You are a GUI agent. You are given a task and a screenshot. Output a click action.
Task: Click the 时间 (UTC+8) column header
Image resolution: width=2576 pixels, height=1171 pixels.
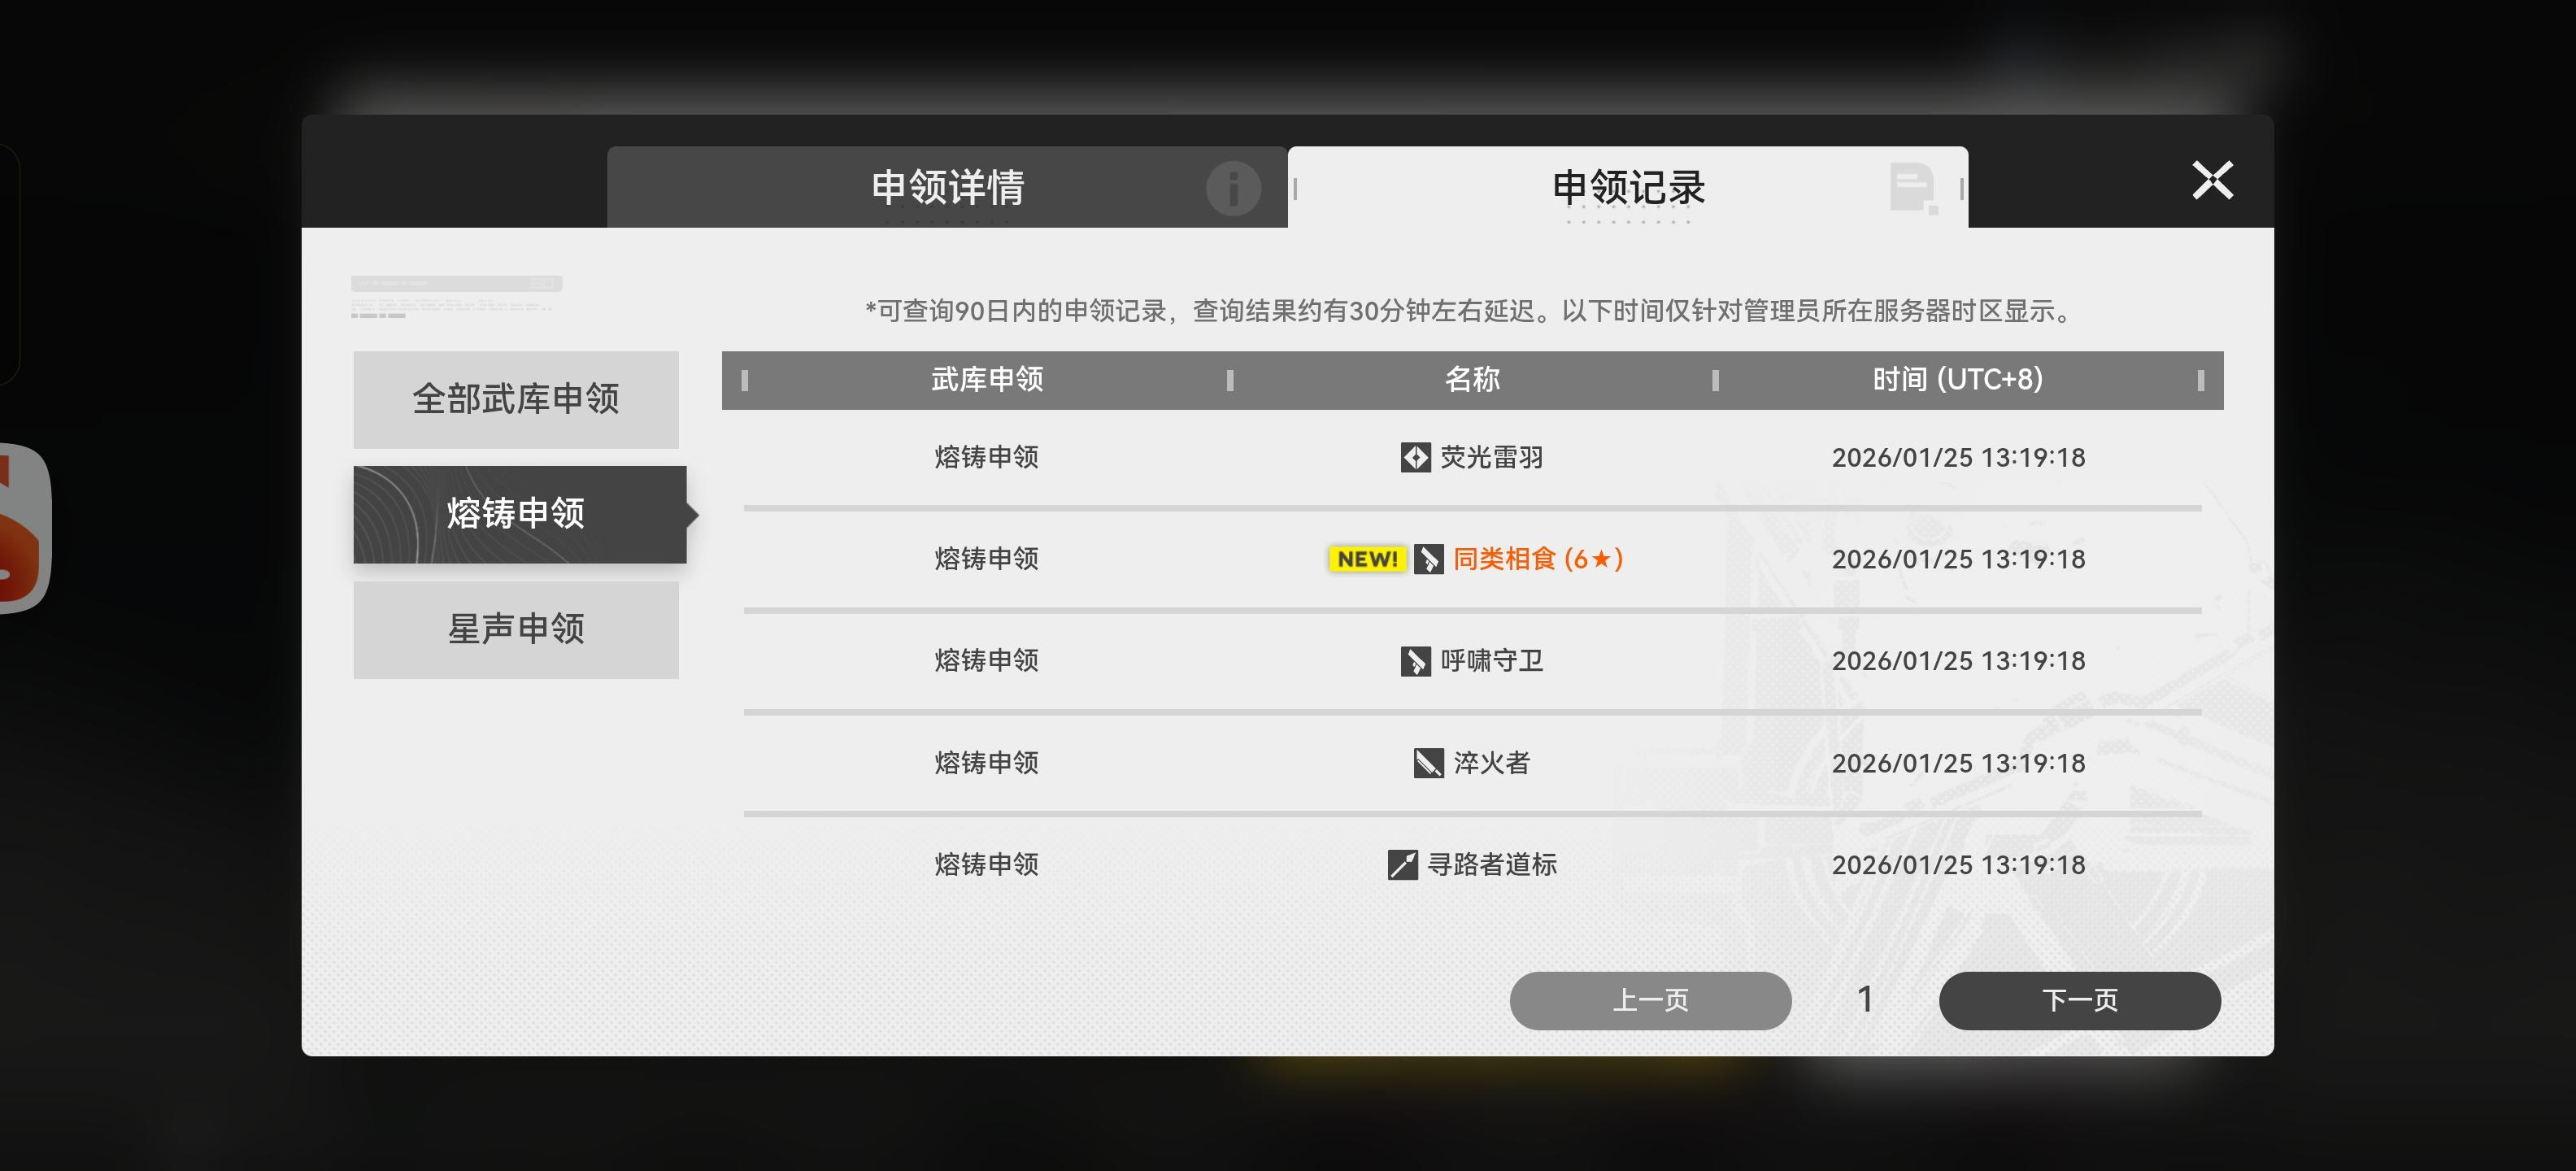[1957, 379]
